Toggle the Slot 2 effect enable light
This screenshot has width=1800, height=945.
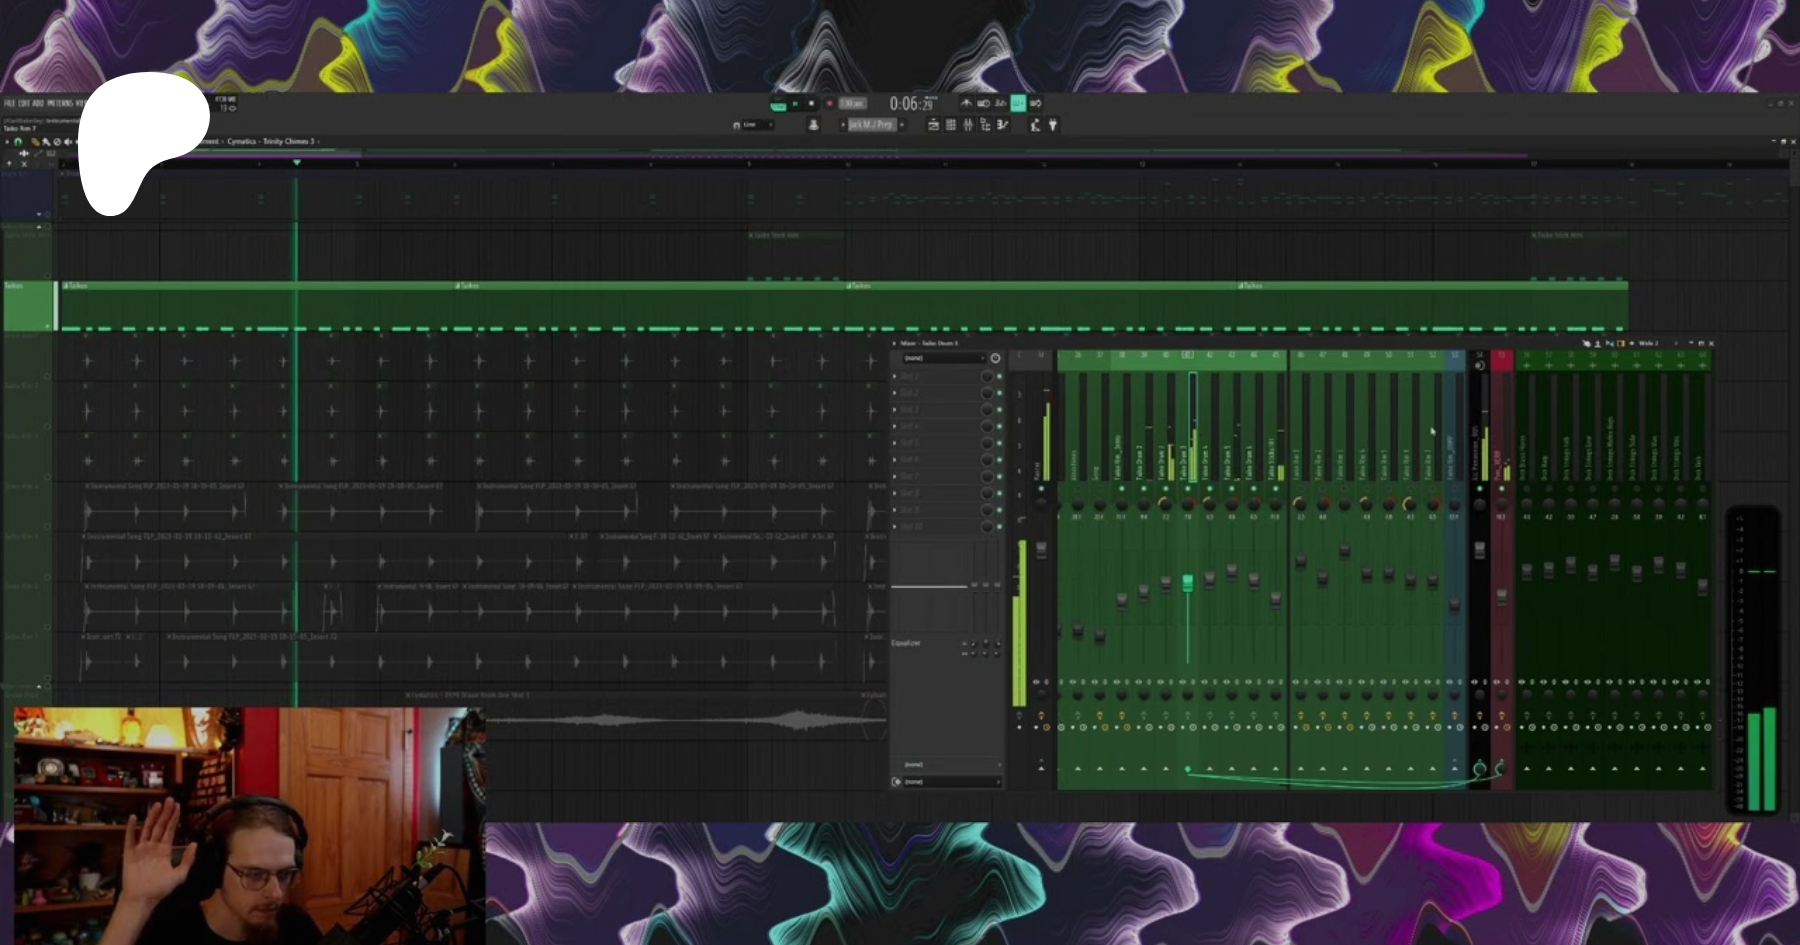pos(999,393)
